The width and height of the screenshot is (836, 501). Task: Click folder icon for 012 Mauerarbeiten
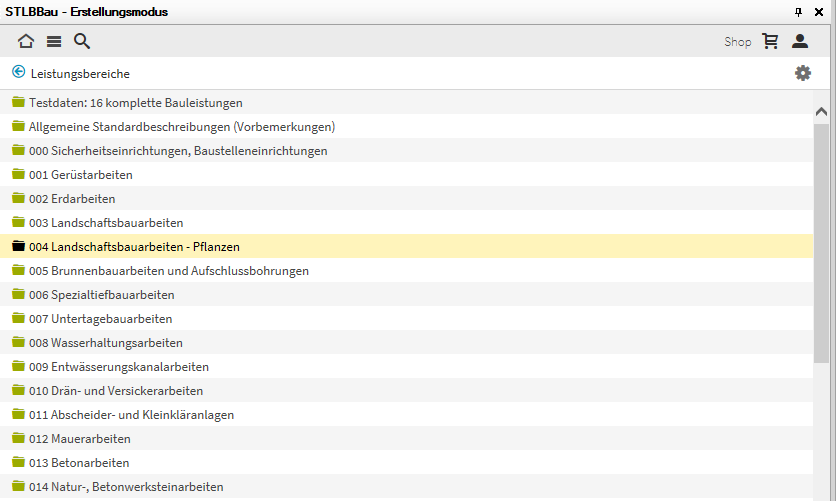click(19, 437)
